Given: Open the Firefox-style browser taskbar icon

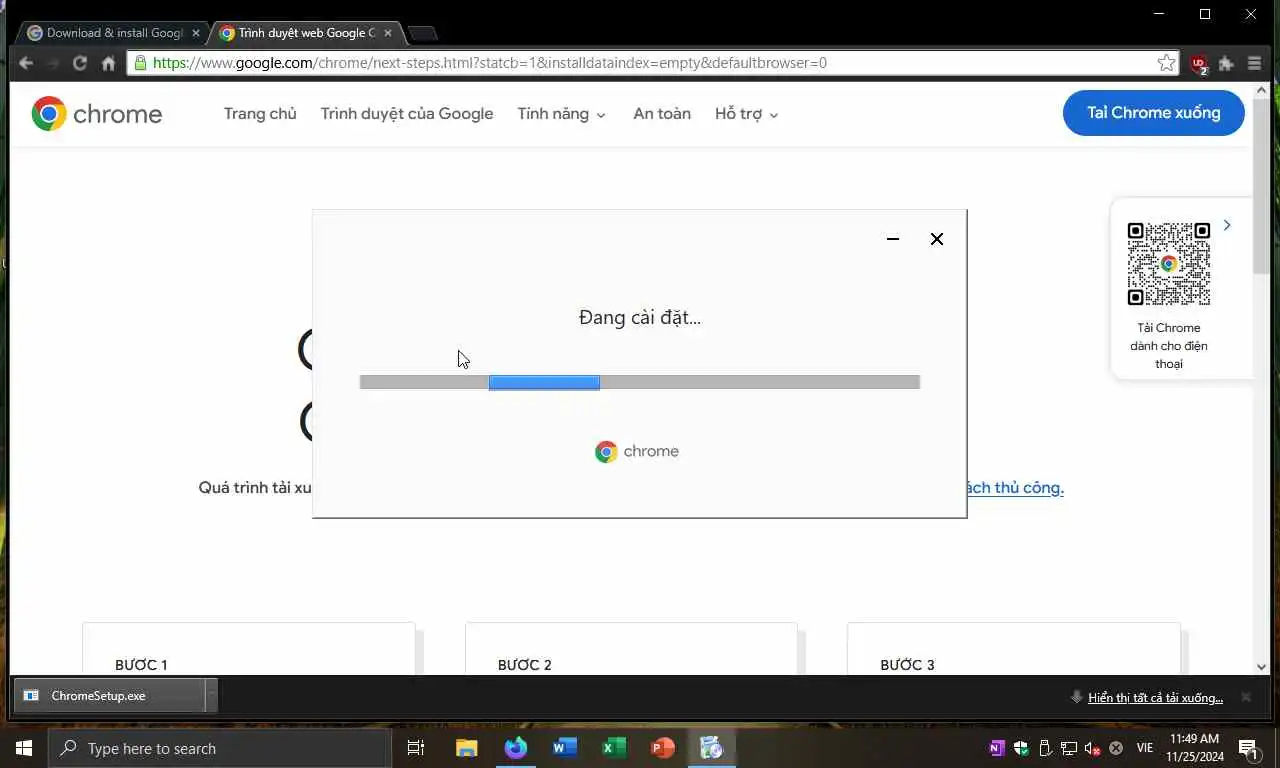Looking at the screenshot, I should pos(516,748).
